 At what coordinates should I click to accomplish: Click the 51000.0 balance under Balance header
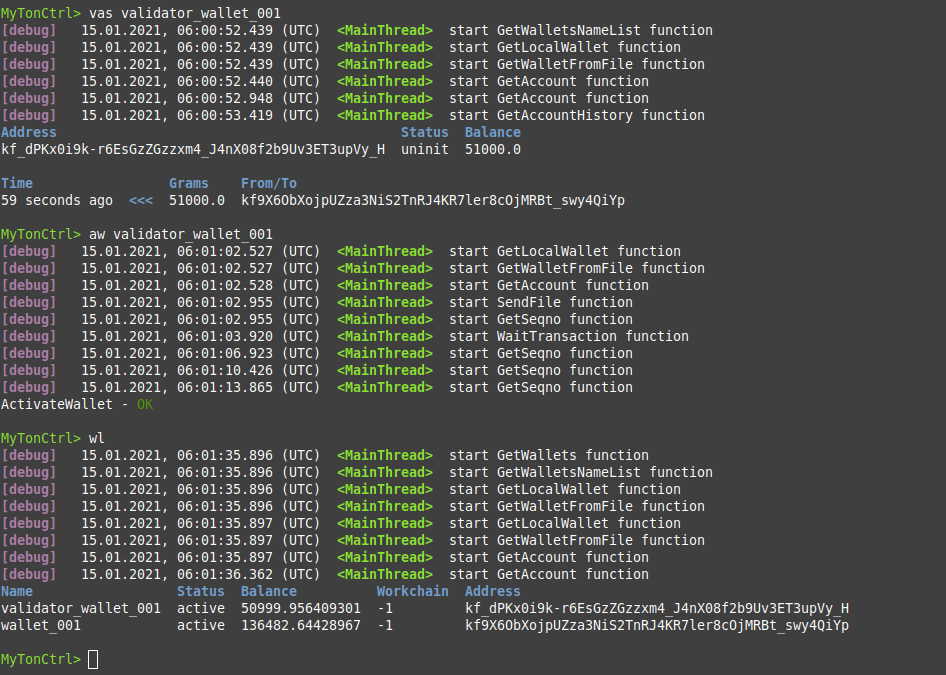coord(492,149)
